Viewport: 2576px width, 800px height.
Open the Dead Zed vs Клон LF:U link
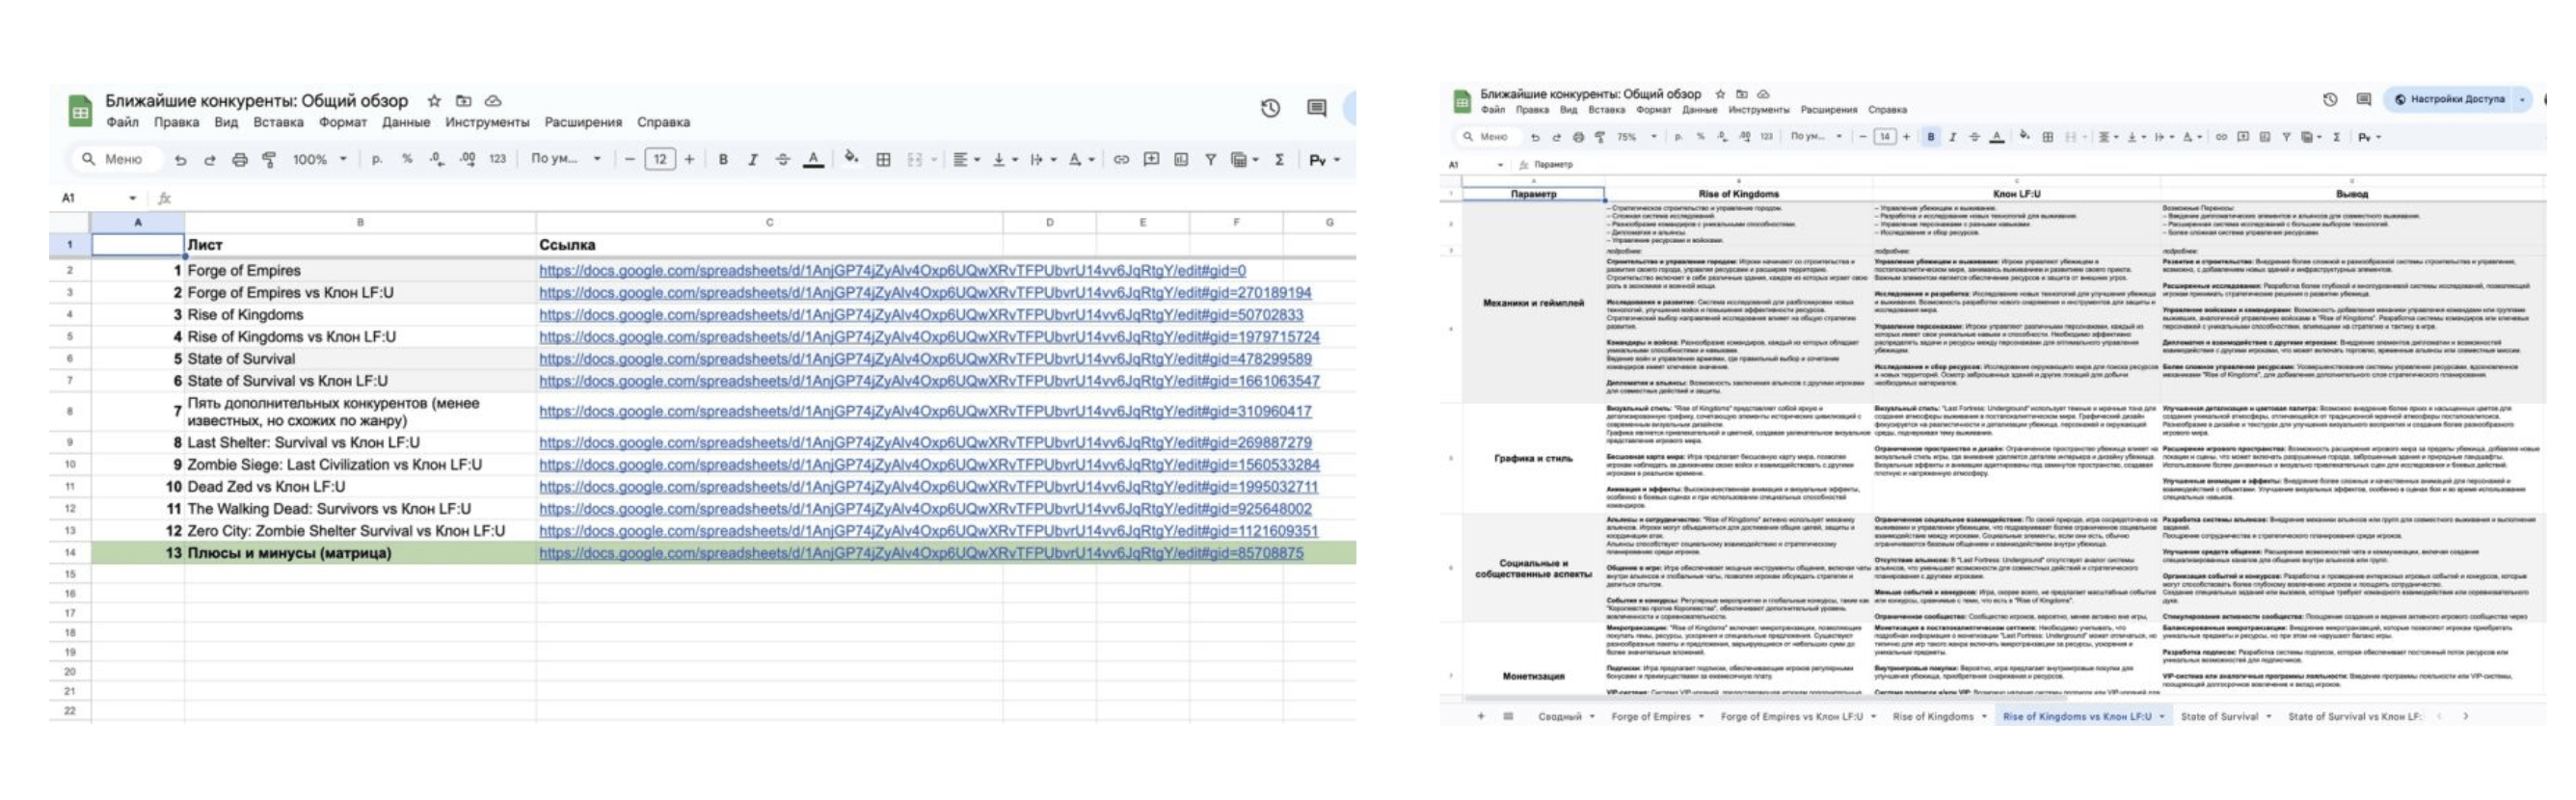[928, 487]
